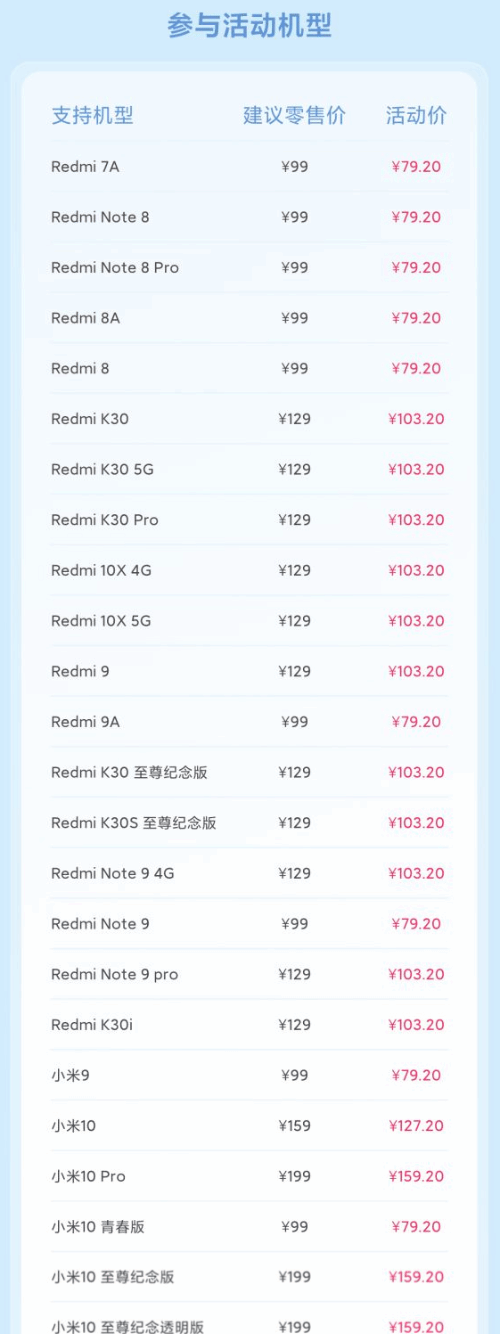Open the Redmi K30S 至尊纪念版 entry
500x1334 pixels.
coord(134,823)
